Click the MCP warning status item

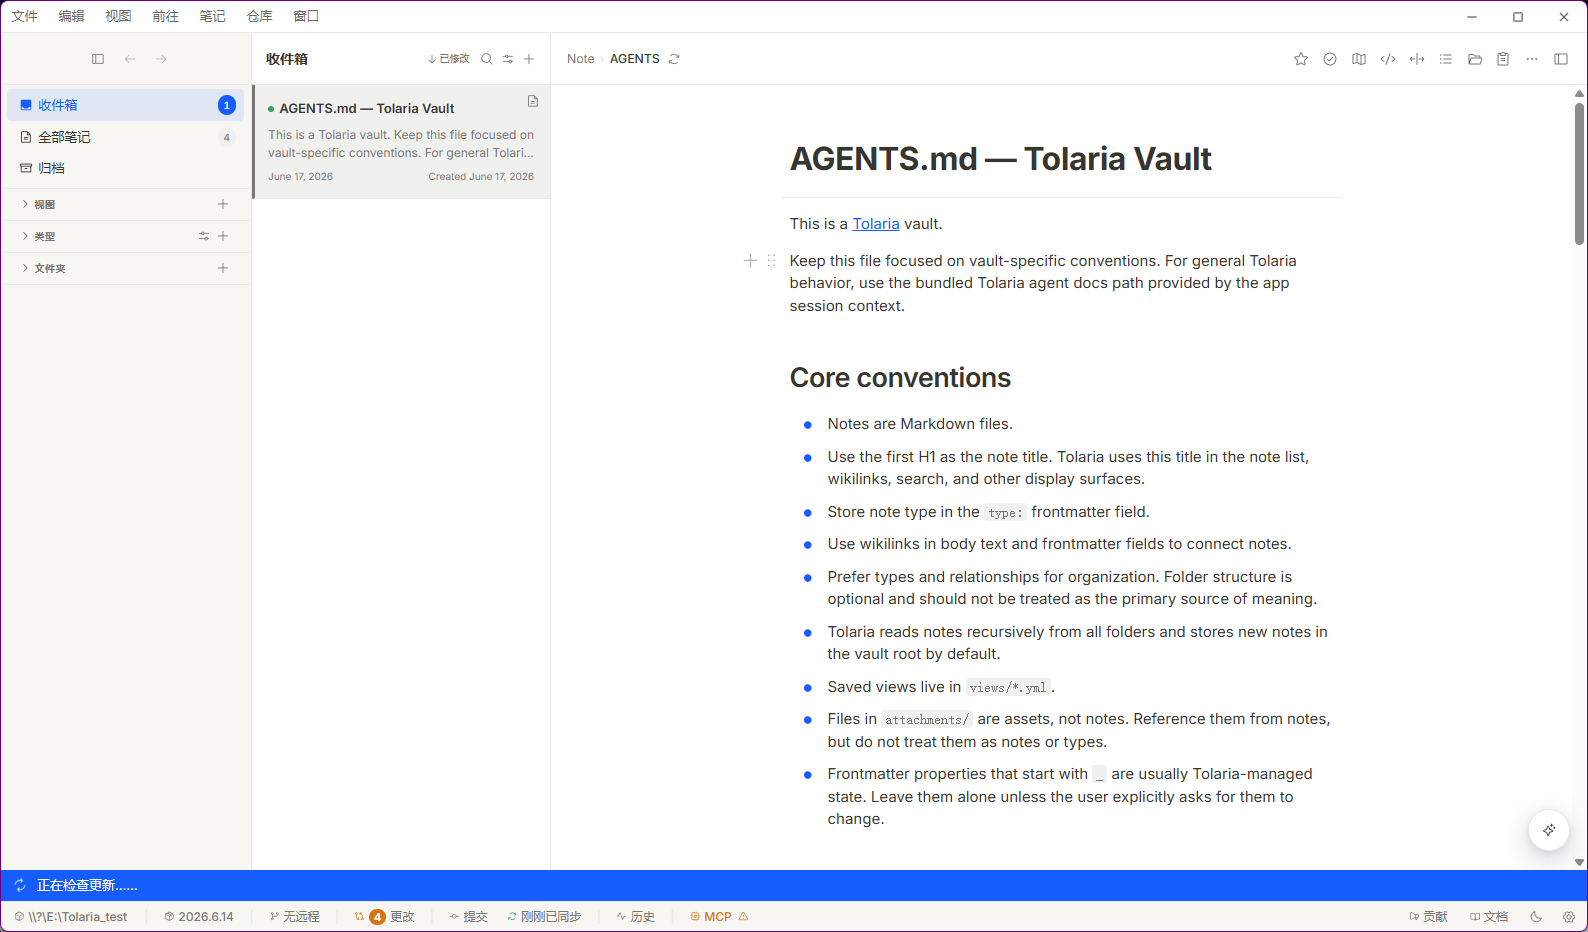click(x=719, y=917)
